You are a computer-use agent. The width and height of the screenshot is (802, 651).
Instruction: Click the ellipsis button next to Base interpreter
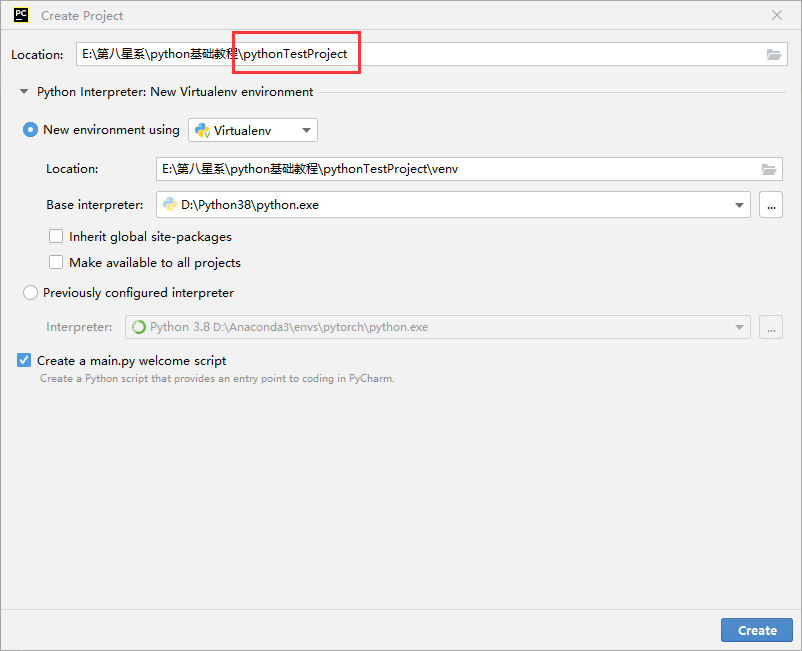click(771, 205)
